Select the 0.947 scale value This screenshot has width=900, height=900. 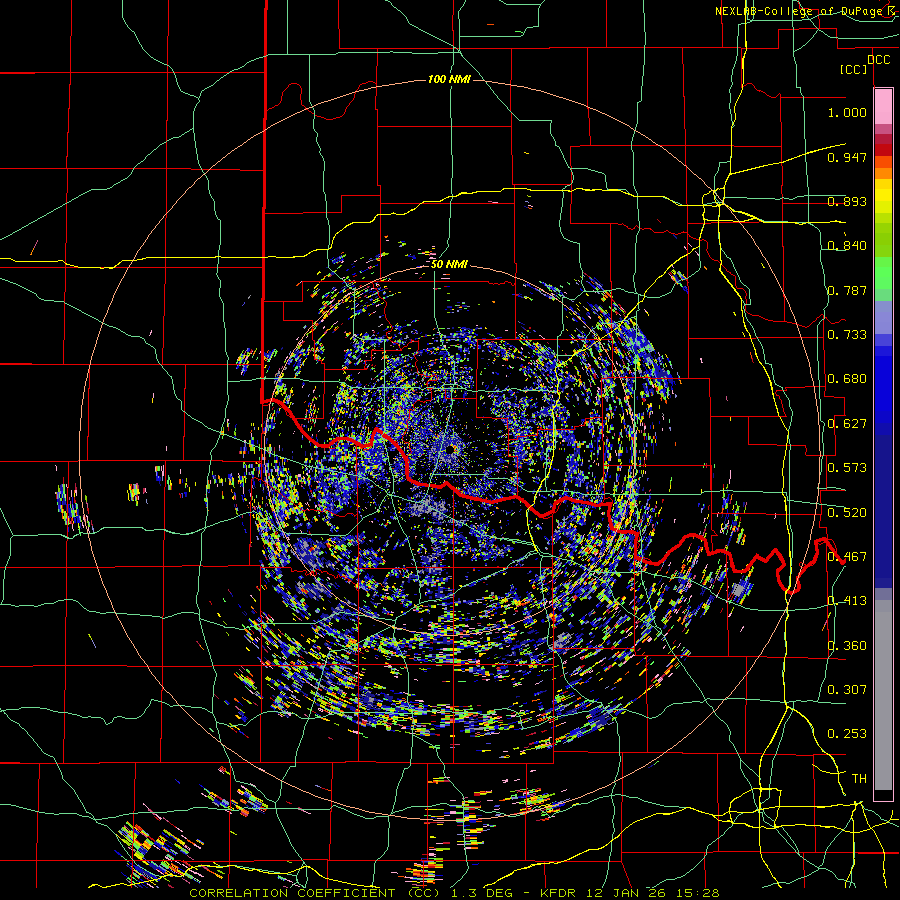847,157
